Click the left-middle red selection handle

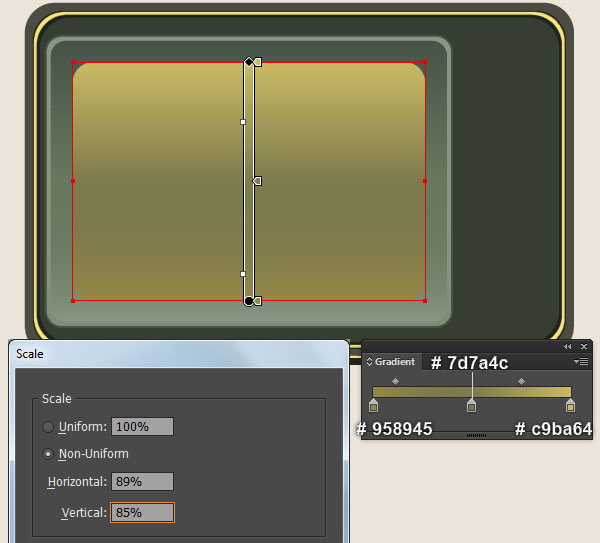tap(73, 181)
